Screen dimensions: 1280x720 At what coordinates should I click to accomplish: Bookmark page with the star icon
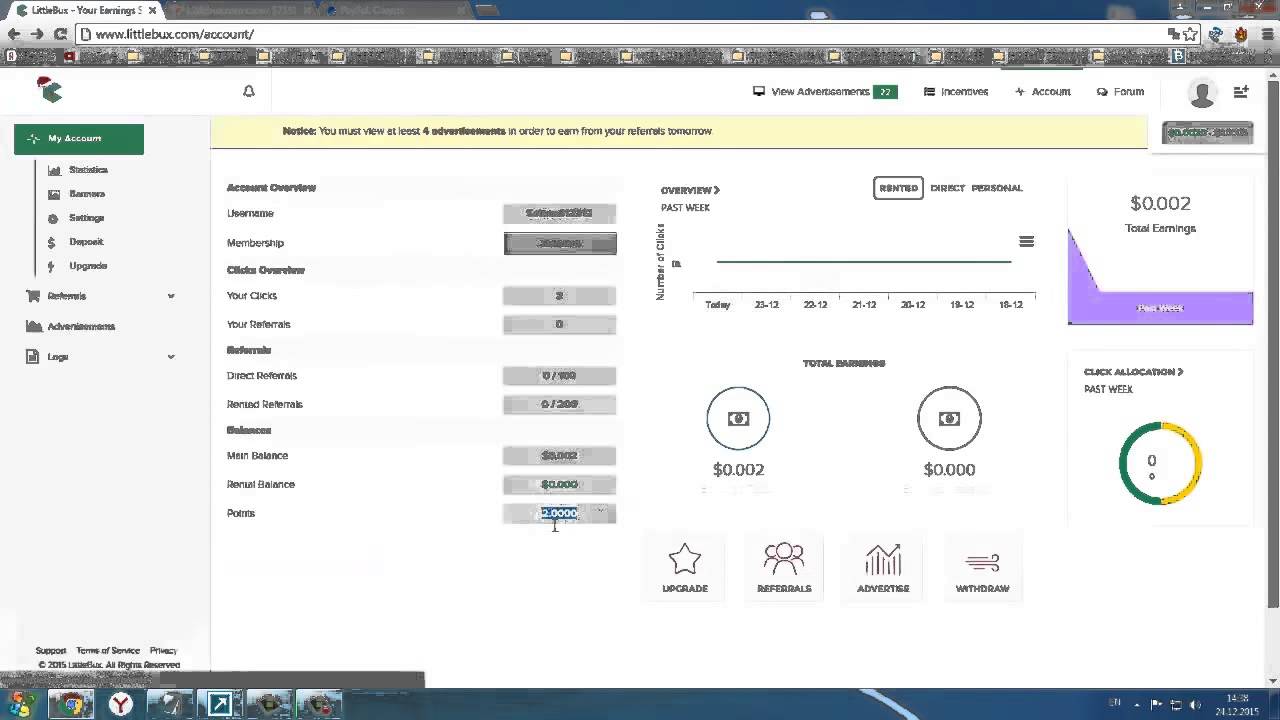click(x=1191, y=34)
